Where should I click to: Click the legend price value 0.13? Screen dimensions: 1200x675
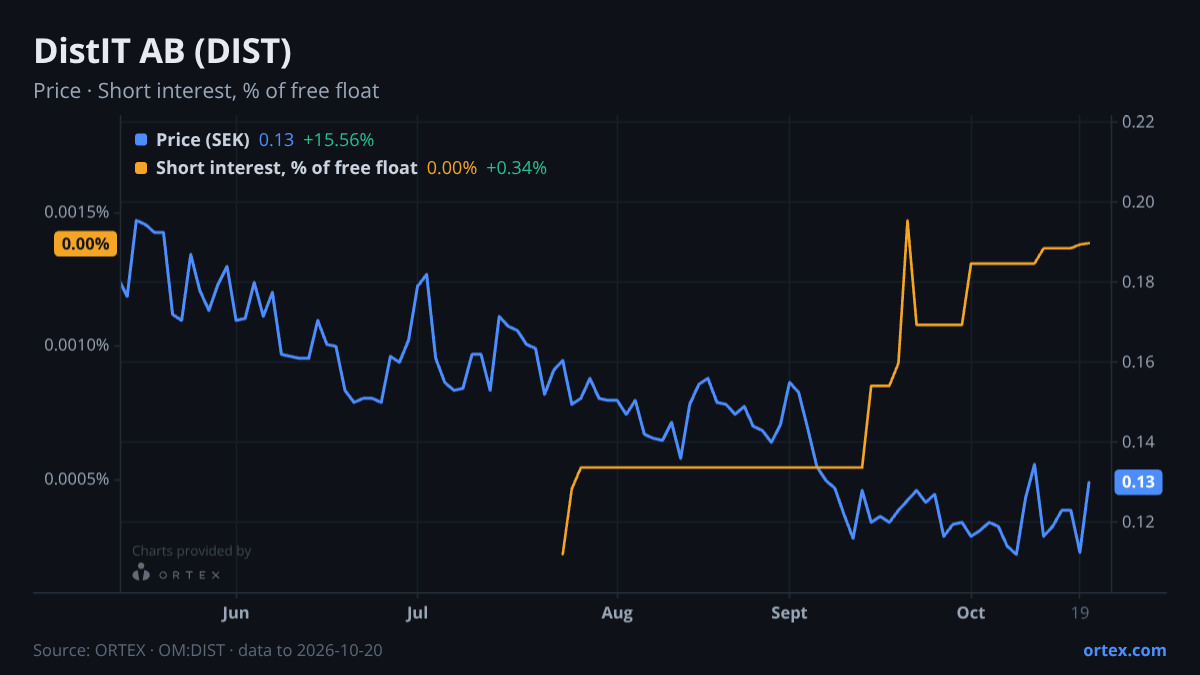tap(276, 141)
